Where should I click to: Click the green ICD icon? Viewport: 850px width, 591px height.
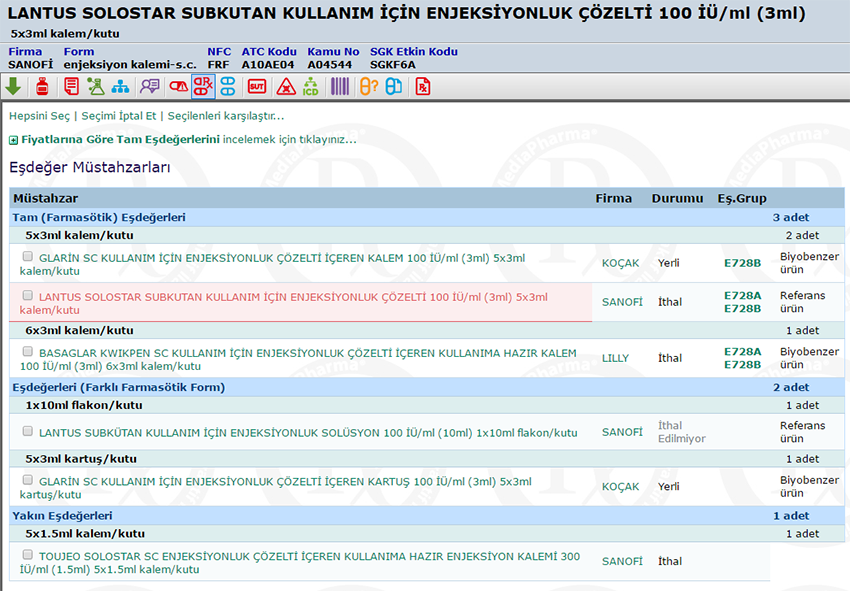tap(311, 86)
